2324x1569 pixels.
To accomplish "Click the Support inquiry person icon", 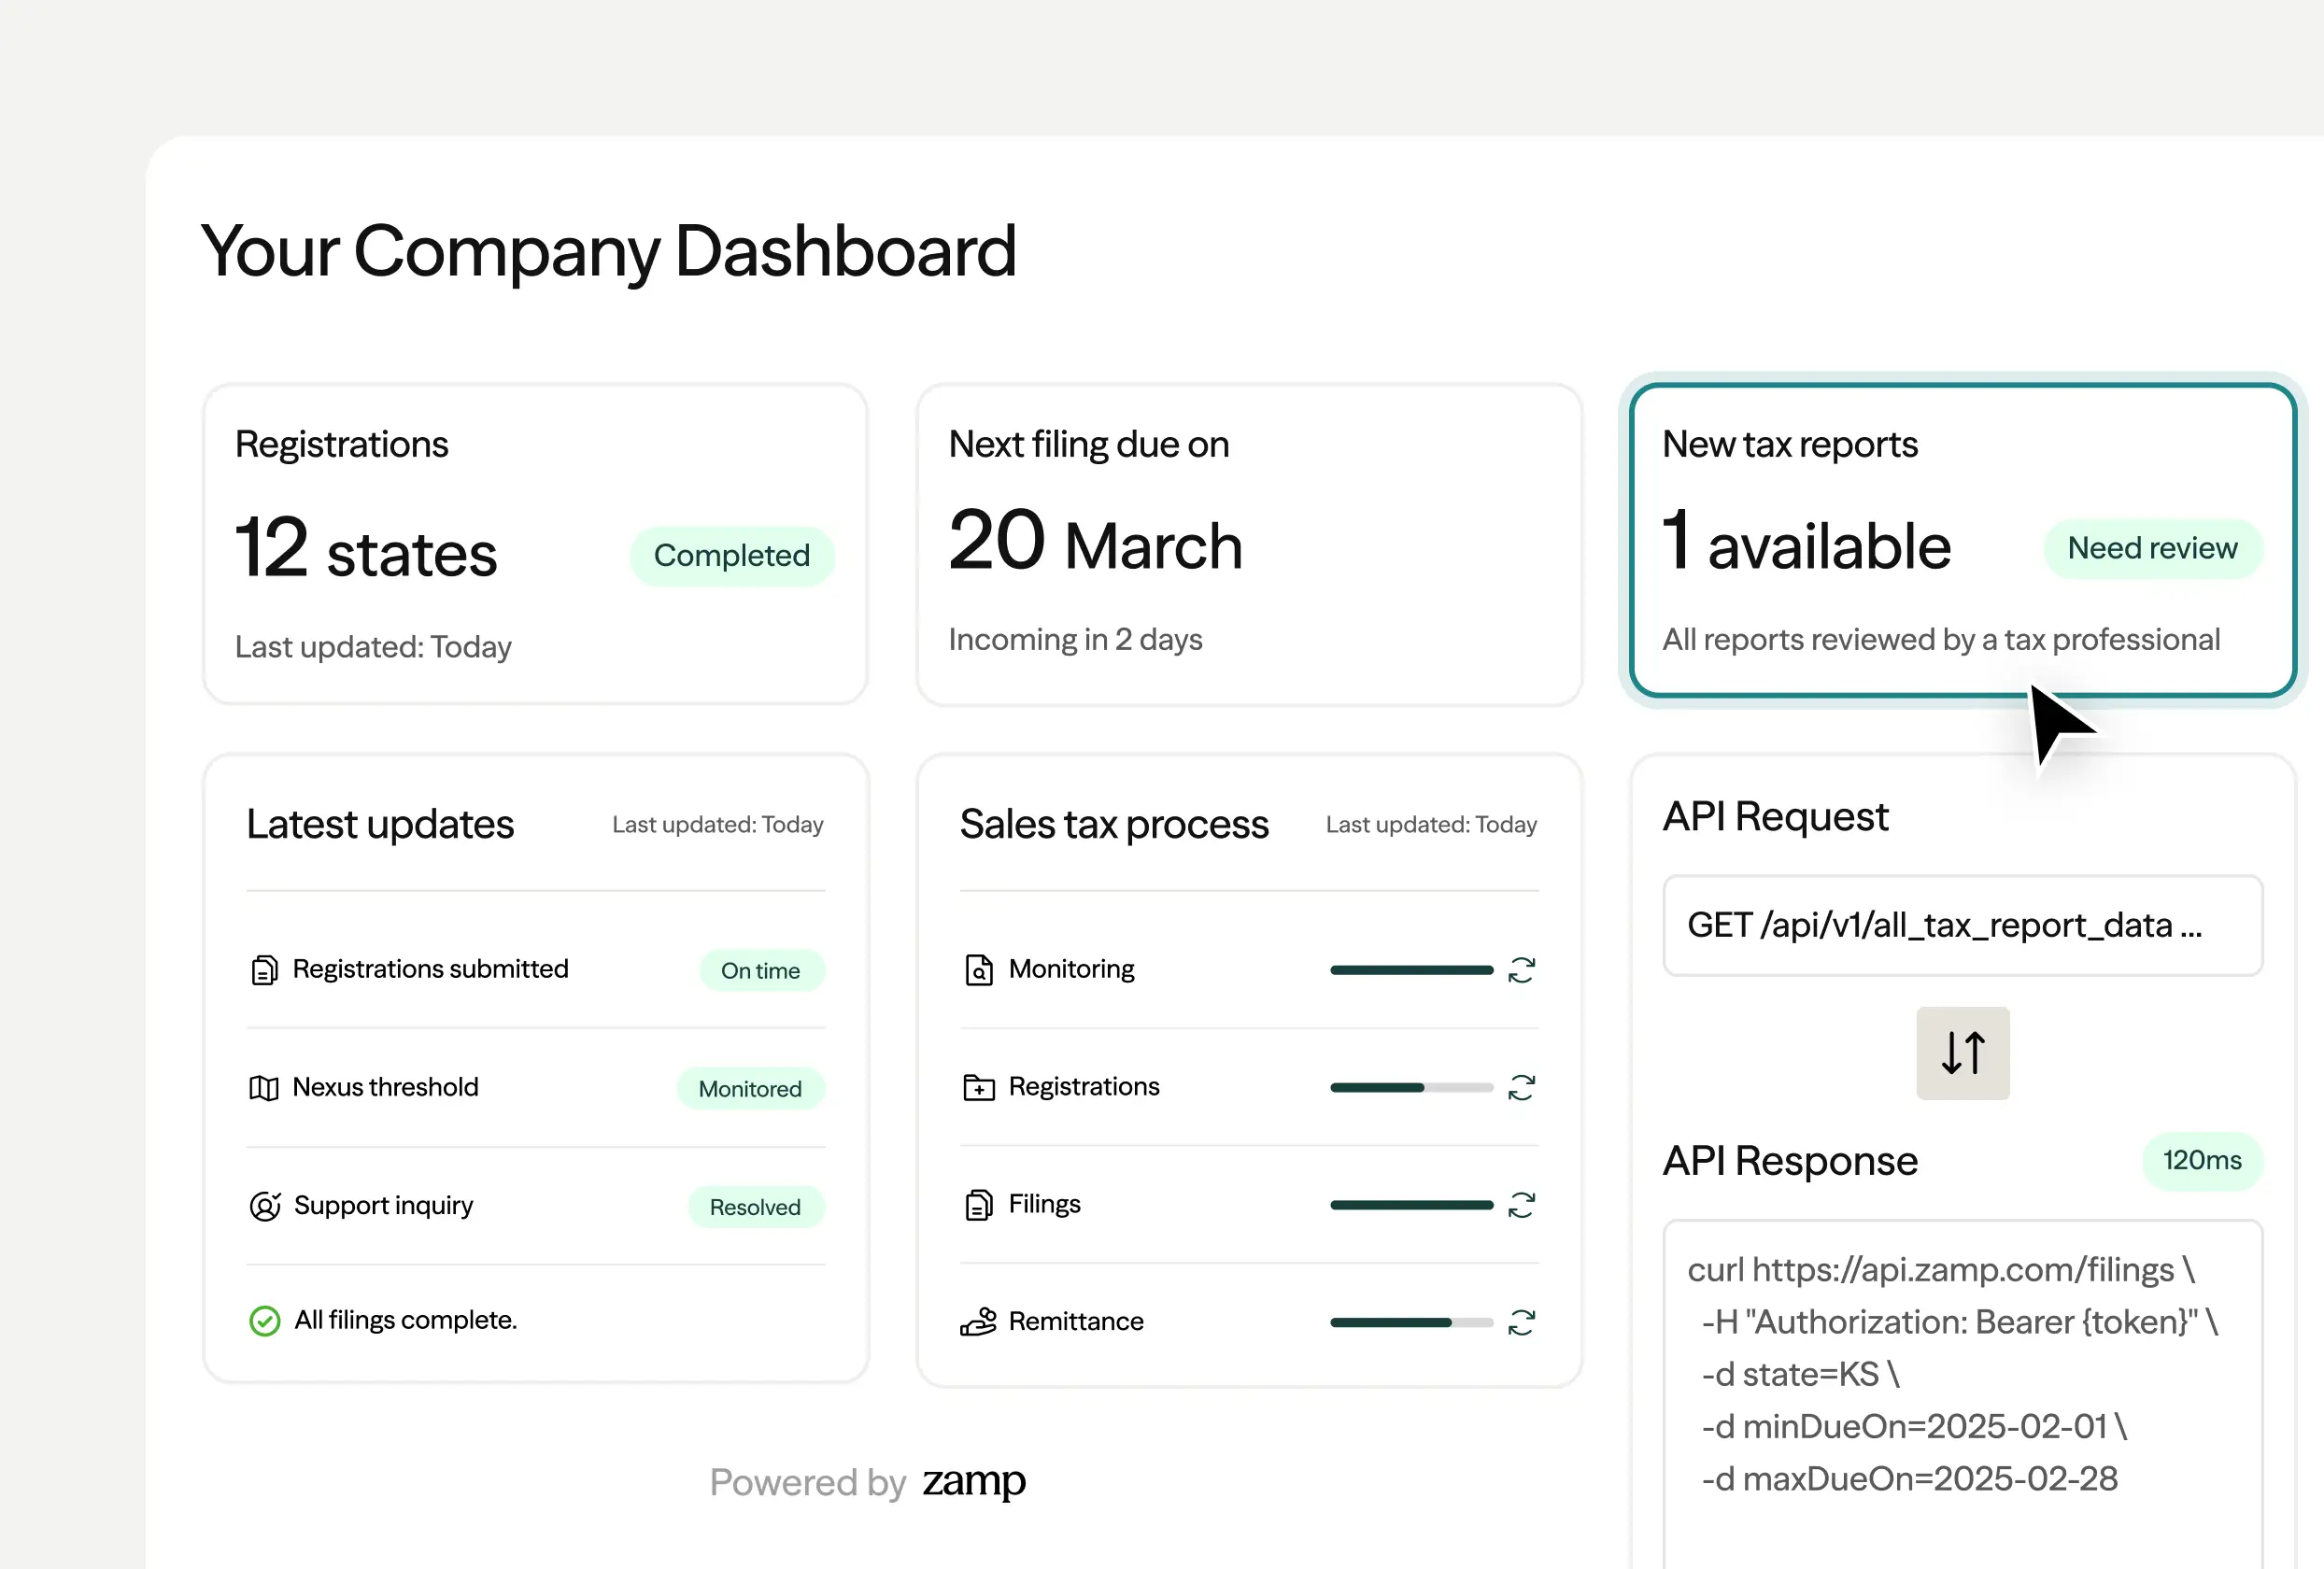I will 264,1206.
